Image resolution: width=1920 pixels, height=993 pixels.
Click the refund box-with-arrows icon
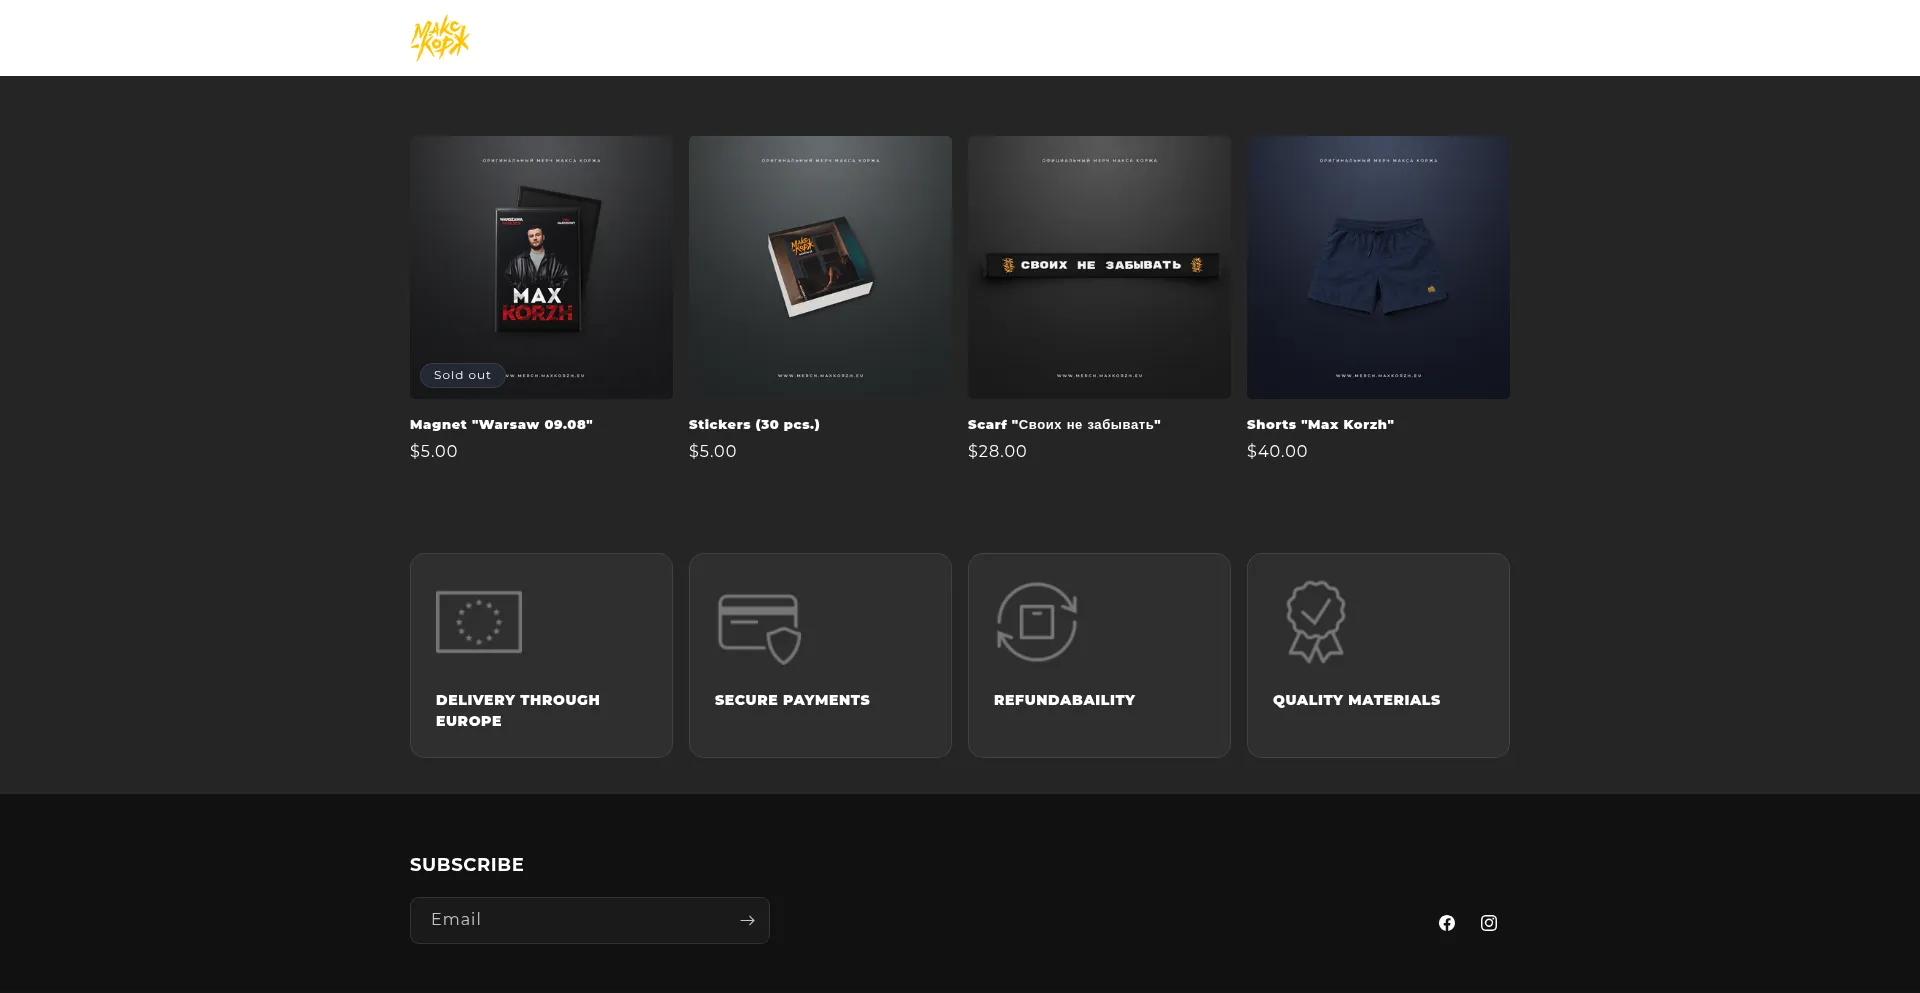coord(1037,622)
